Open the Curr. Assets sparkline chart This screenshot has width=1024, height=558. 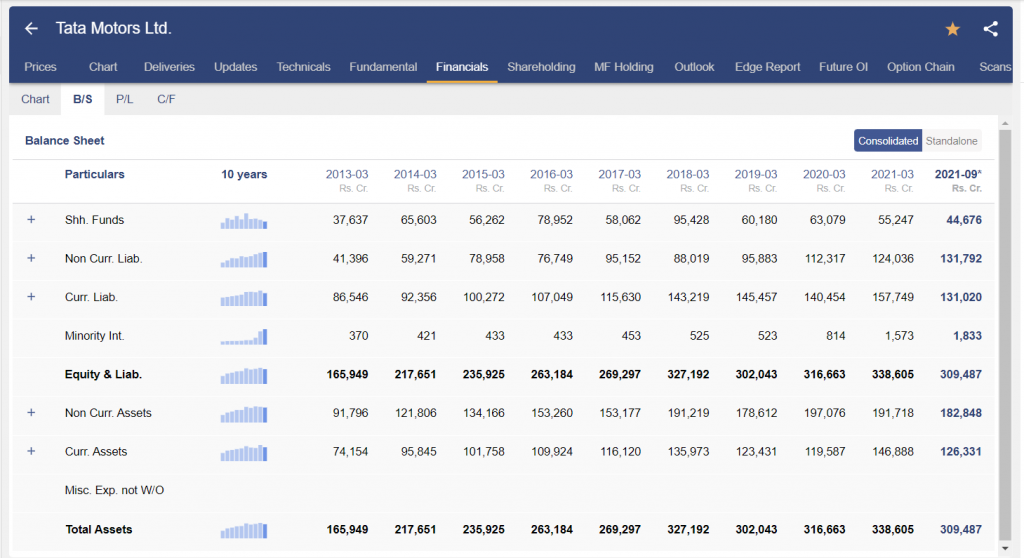coord(244,452)
